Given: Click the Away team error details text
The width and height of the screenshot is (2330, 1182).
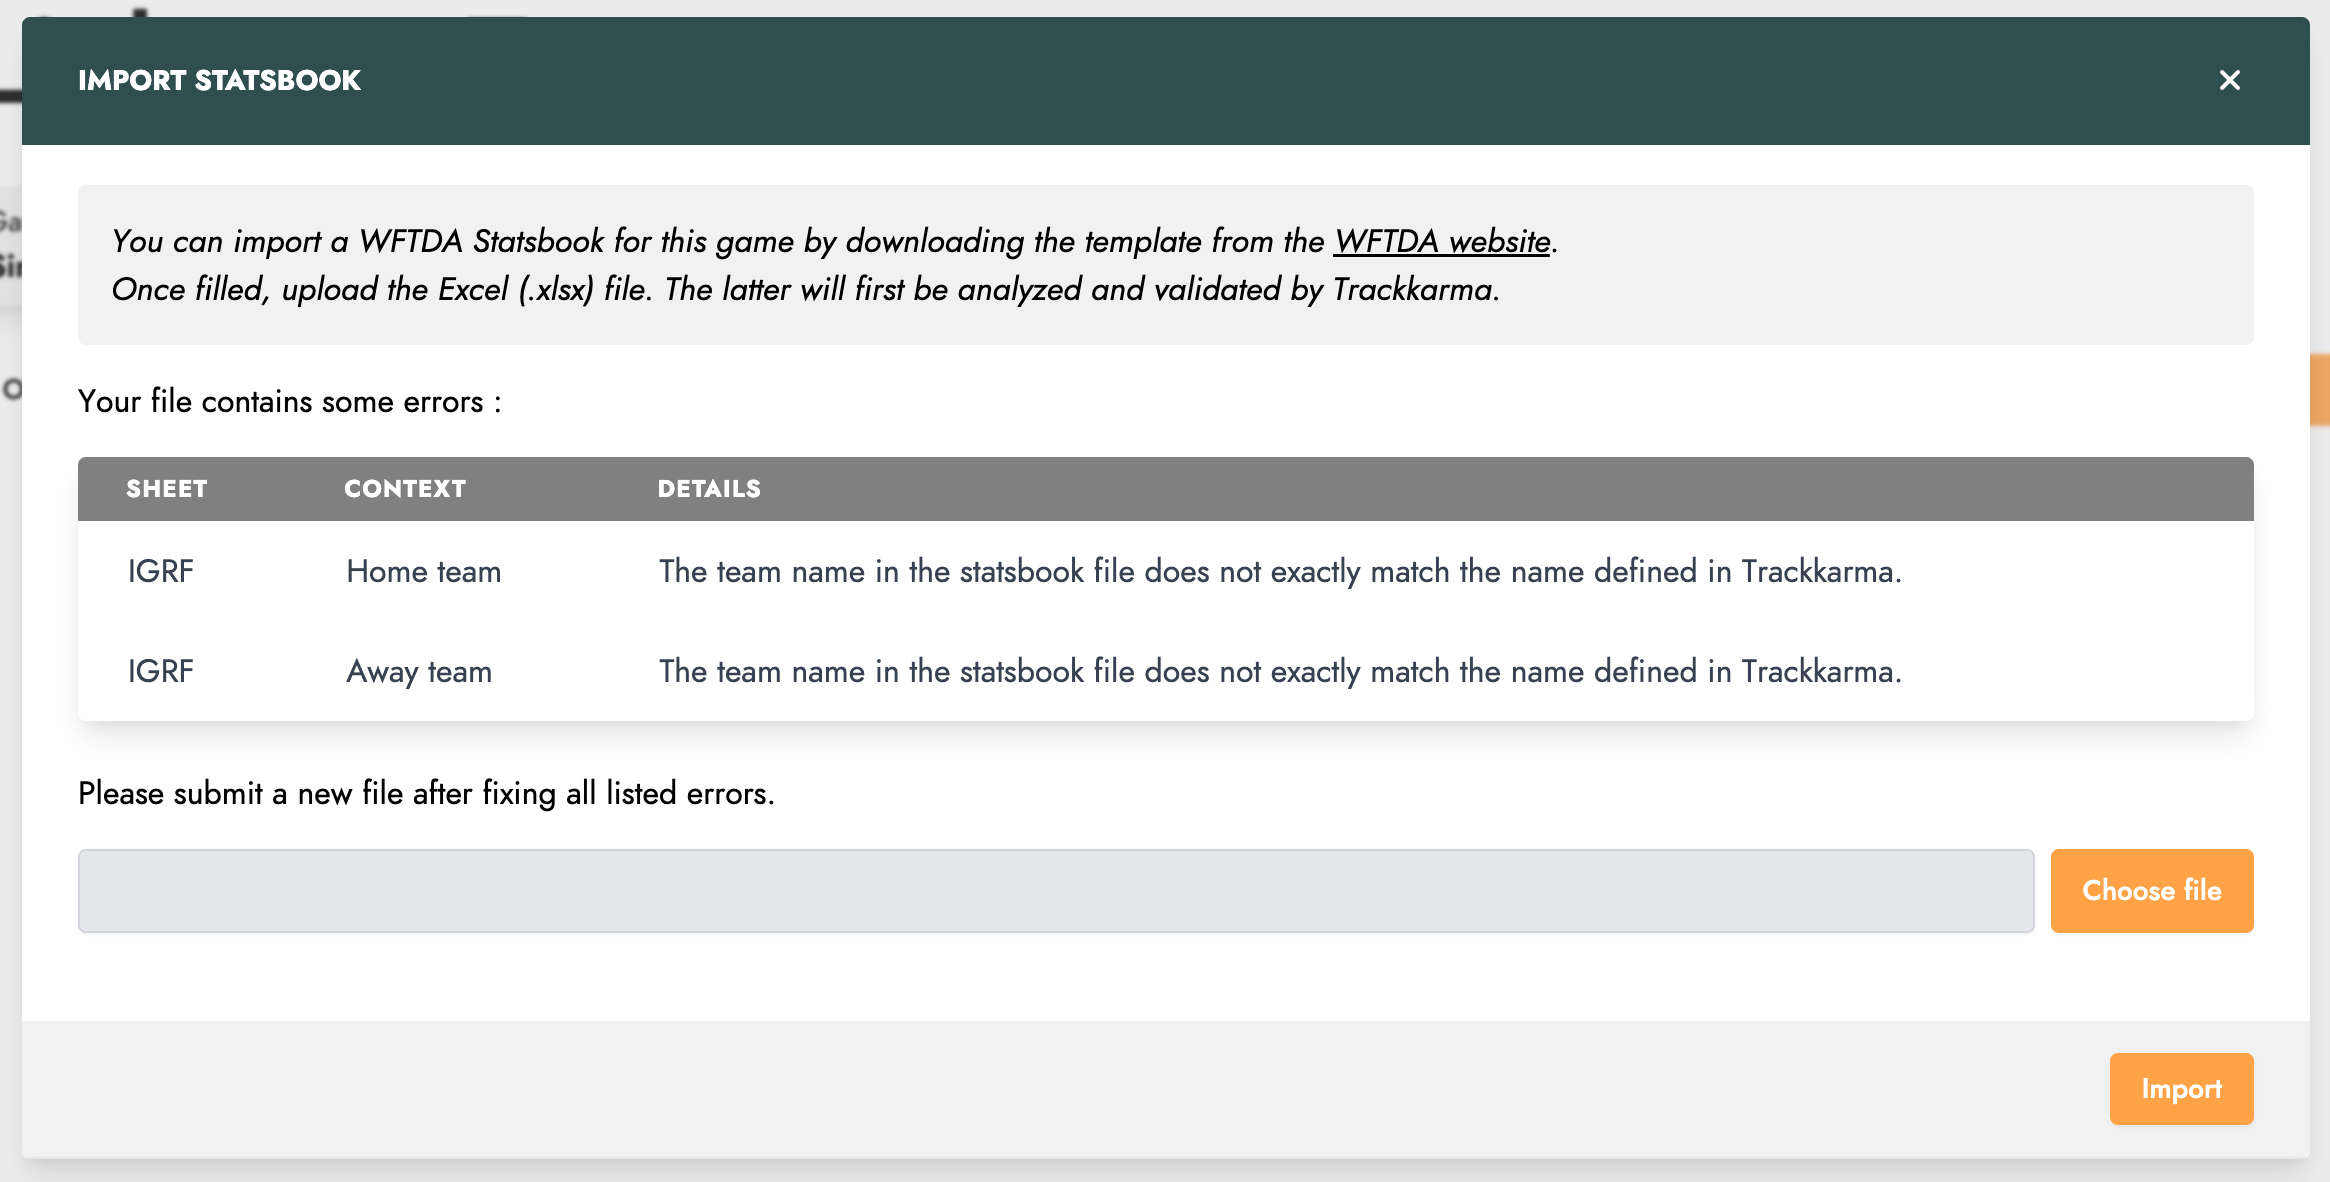Looking at the screenshot, I should (1280, 671).
